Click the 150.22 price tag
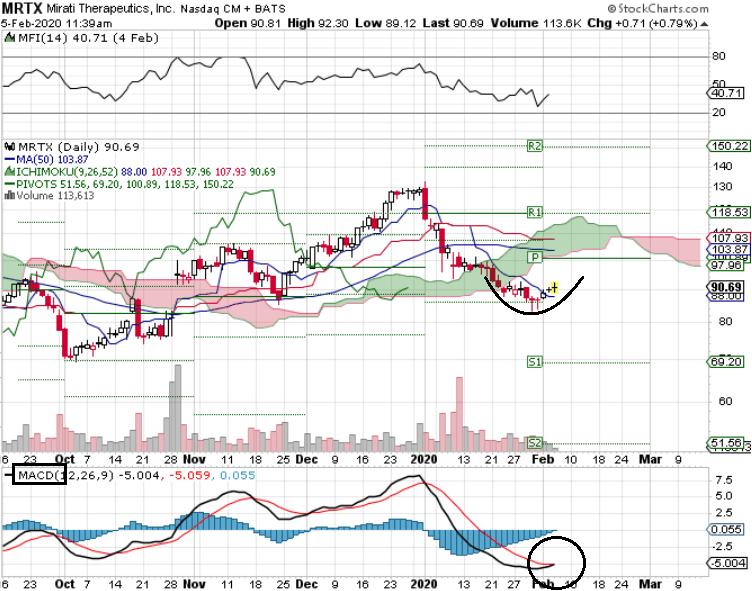The image size is (752, 591). 728,146
